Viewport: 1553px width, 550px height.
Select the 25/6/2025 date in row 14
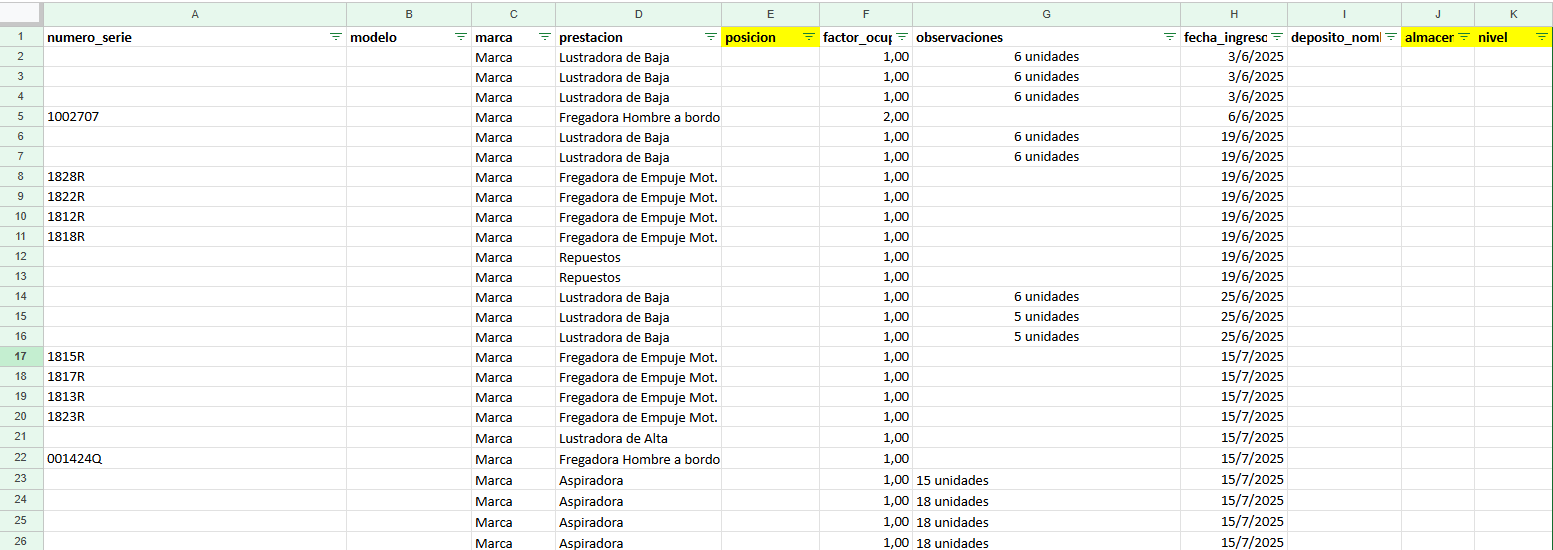pos(1234,297)
